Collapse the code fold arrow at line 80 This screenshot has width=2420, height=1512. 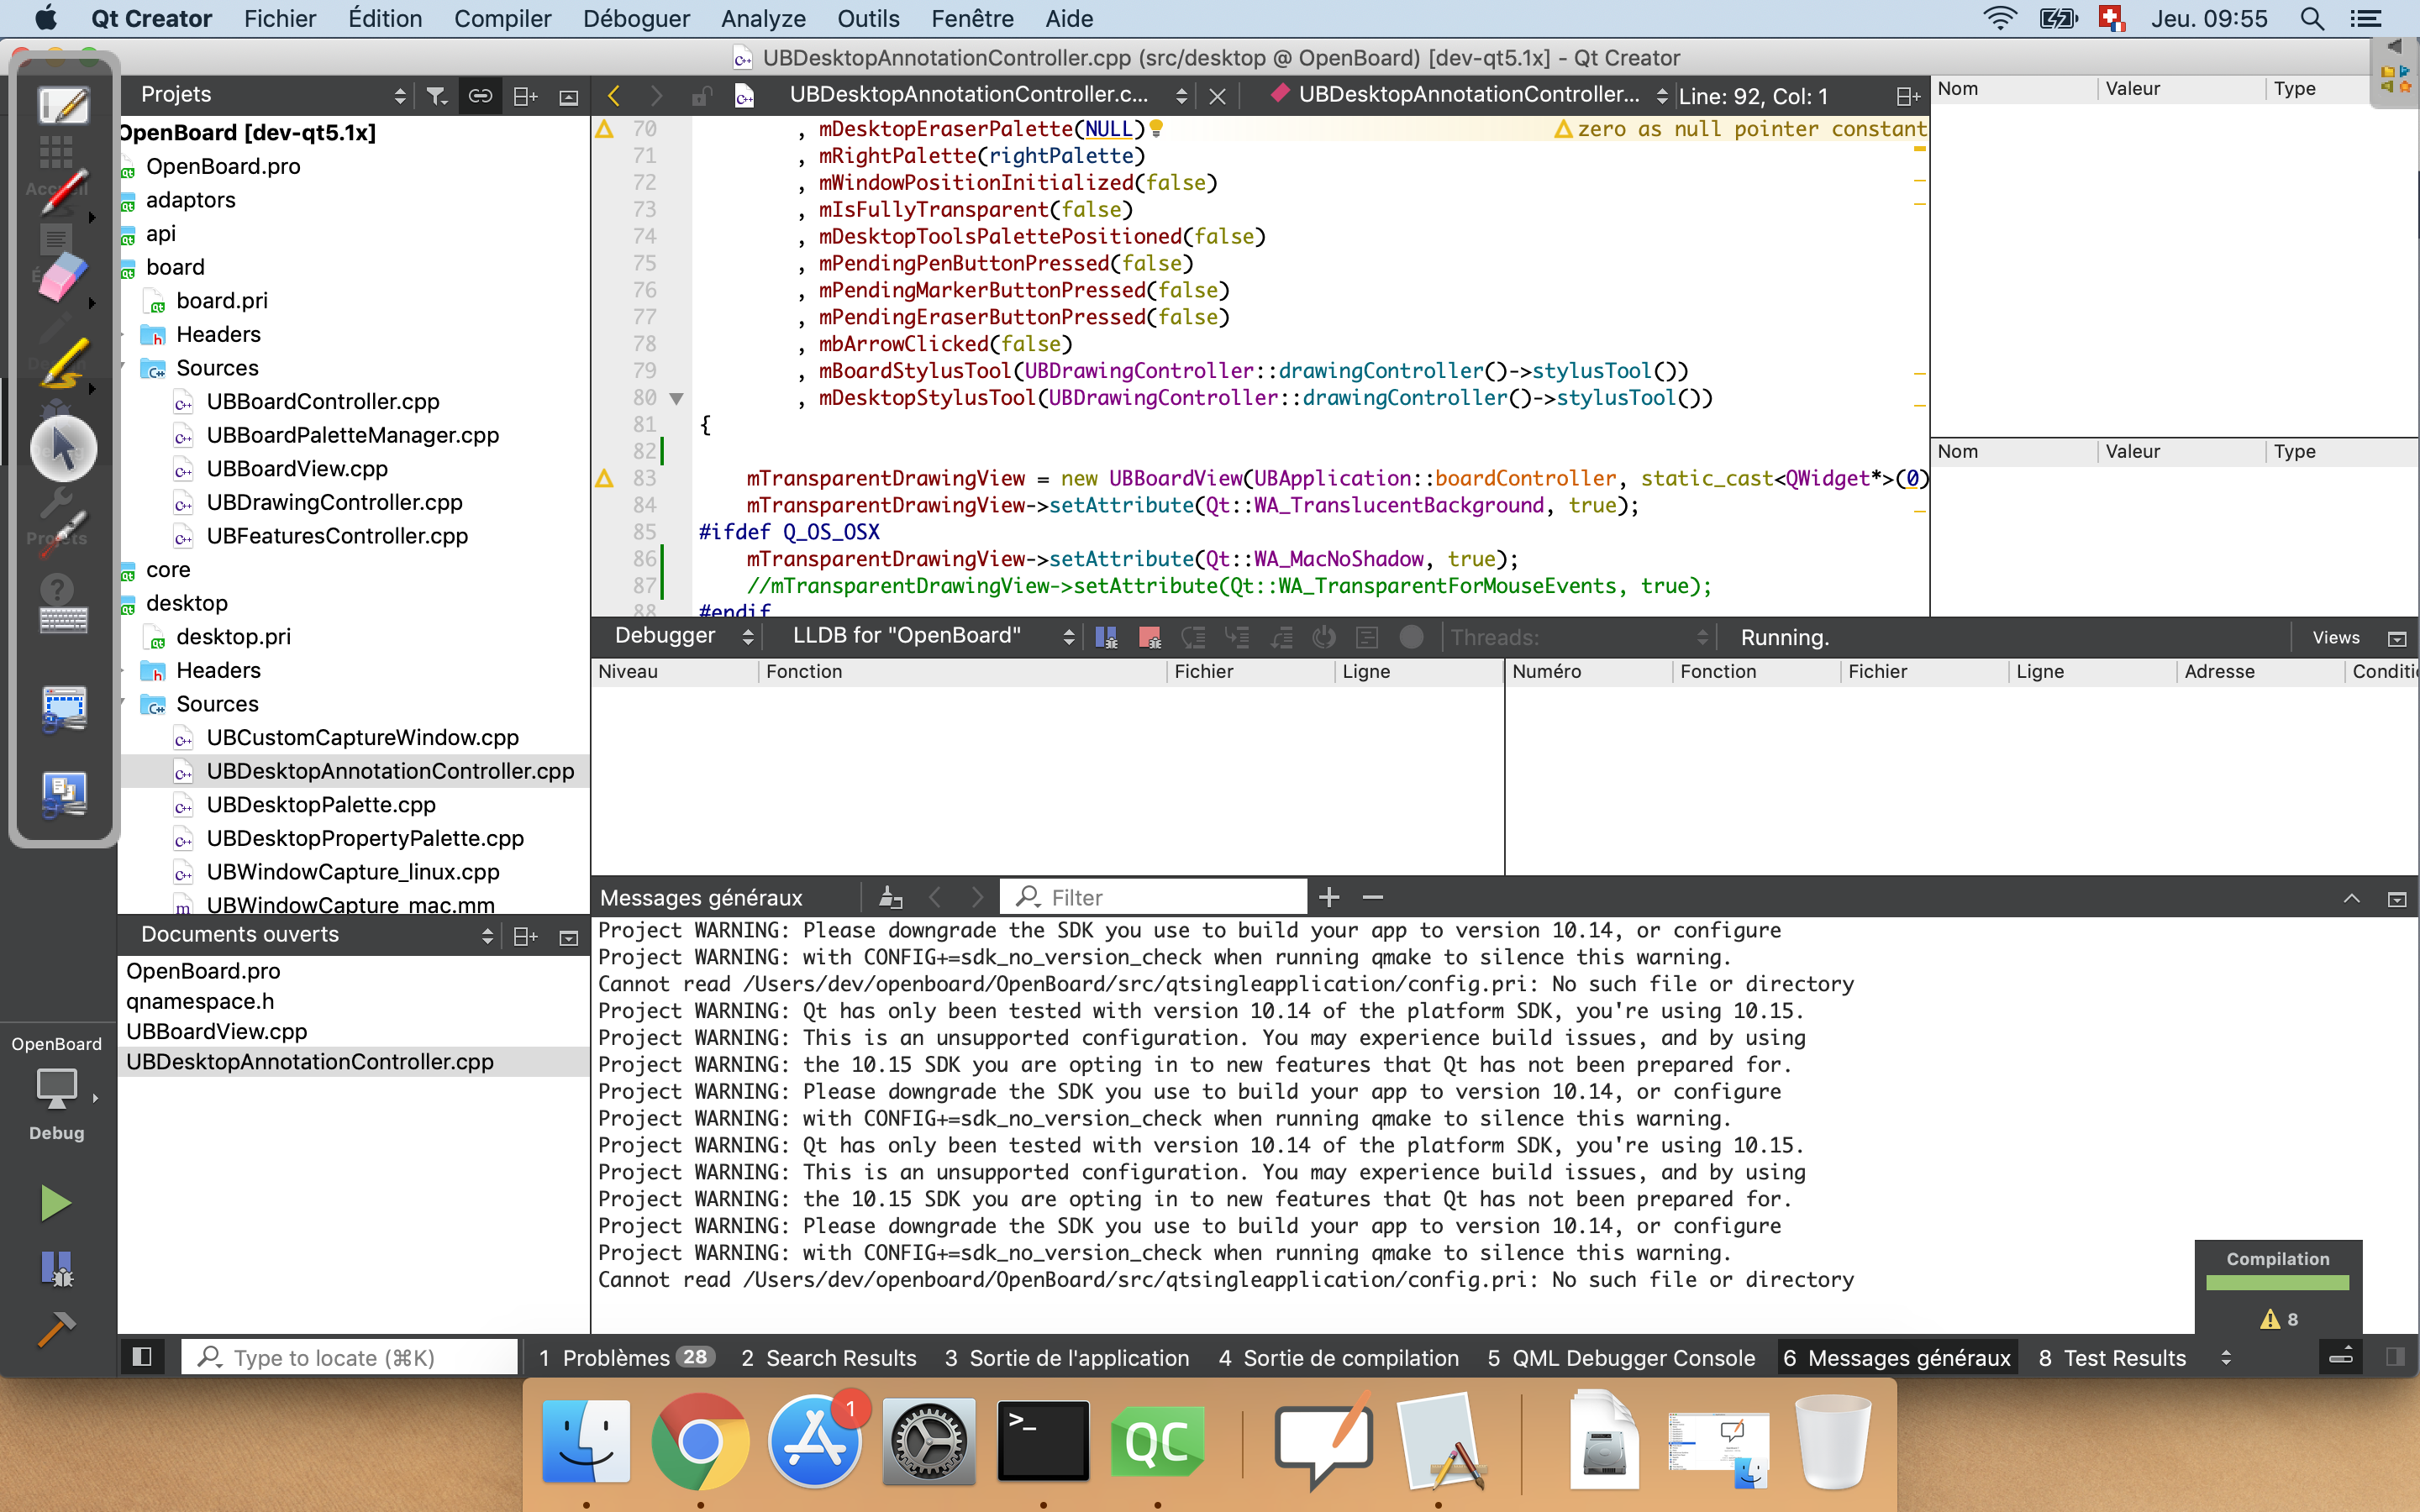pyautogui.click(x=677, y=398)
